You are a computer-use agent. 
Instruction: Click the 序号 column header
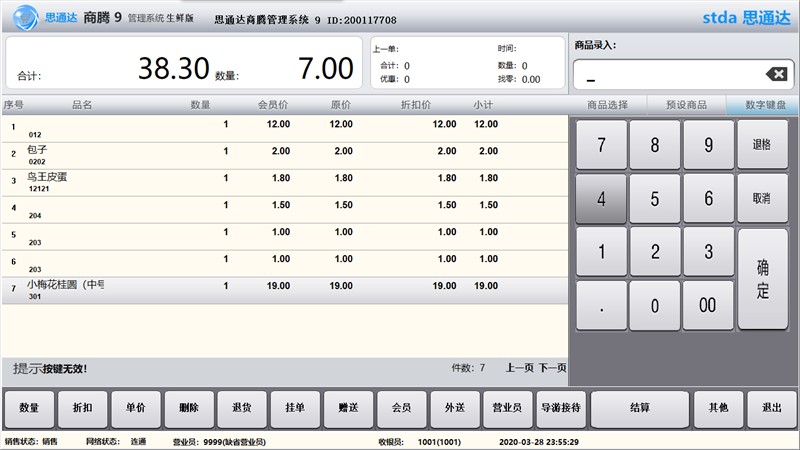(x=13, y=105)
